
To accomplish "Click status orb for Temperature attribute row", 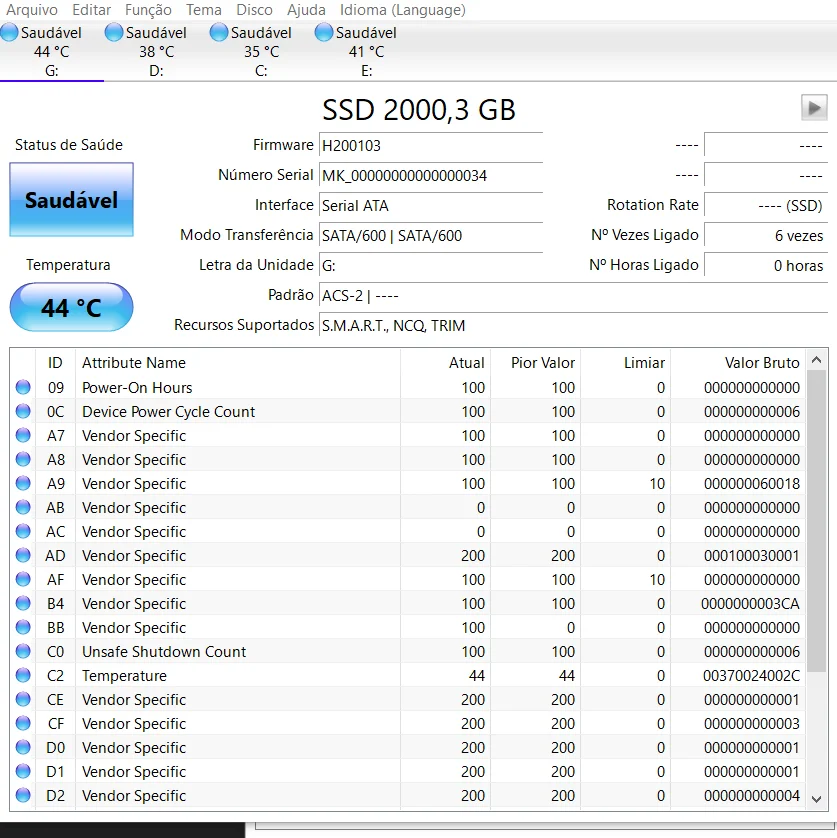I will point(23,676).
